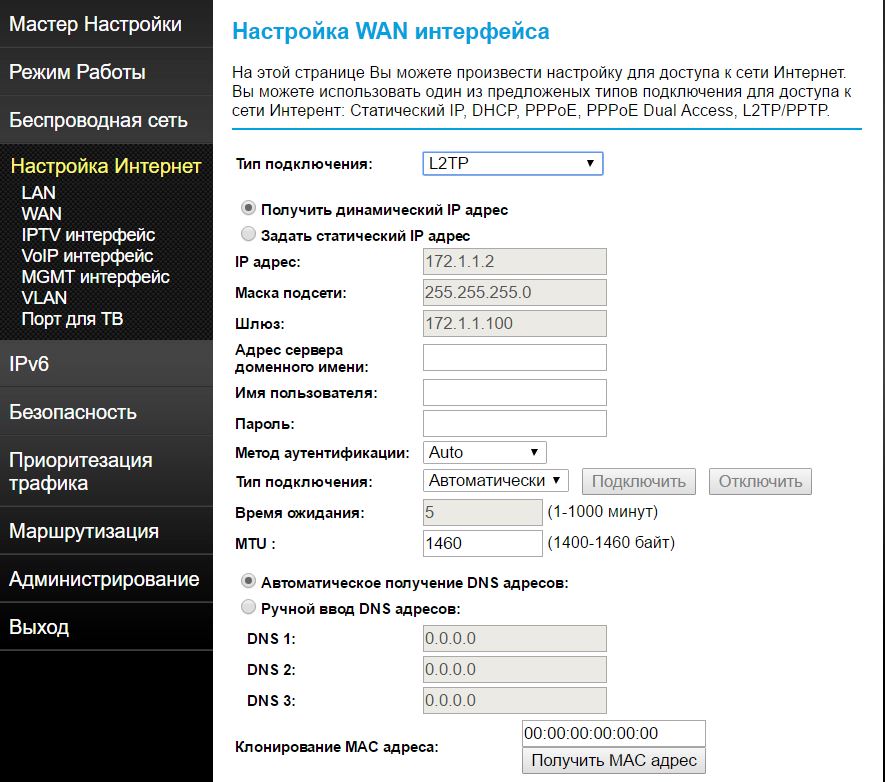Screen dimensions: 885x782
Task: Select Задать статический IP адрес radio
Action: tap(248, 234)
